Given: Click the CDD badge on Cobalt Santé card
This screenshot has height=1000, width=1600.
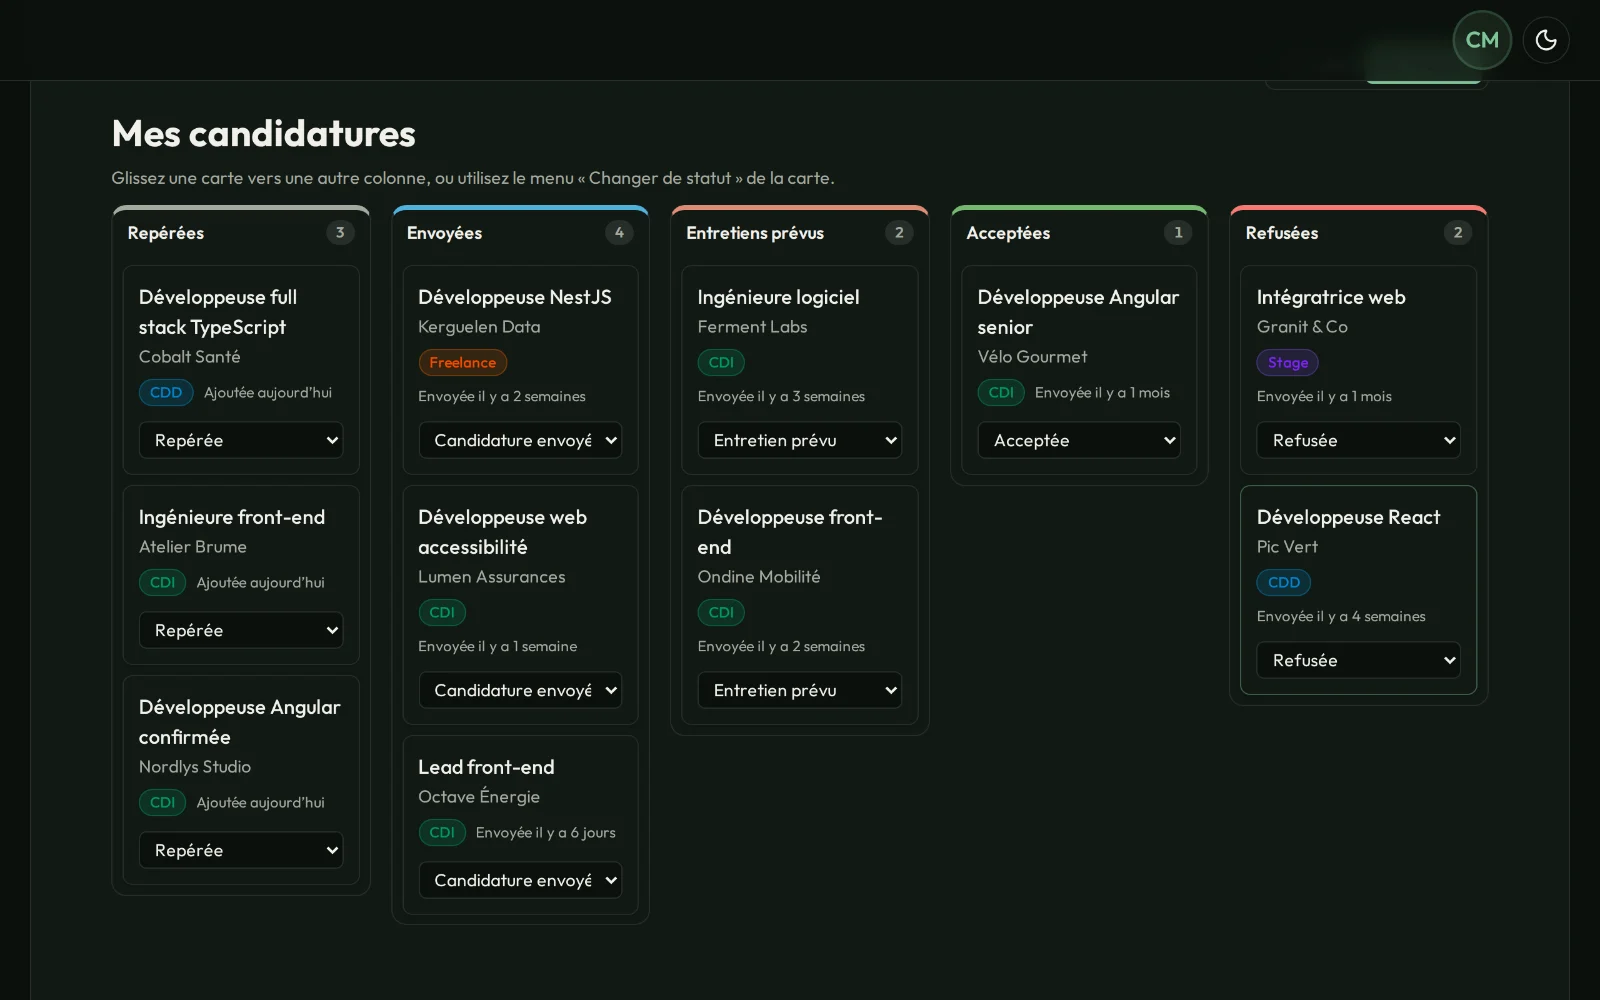Looking at the screenshot, I should pos(166,392).
